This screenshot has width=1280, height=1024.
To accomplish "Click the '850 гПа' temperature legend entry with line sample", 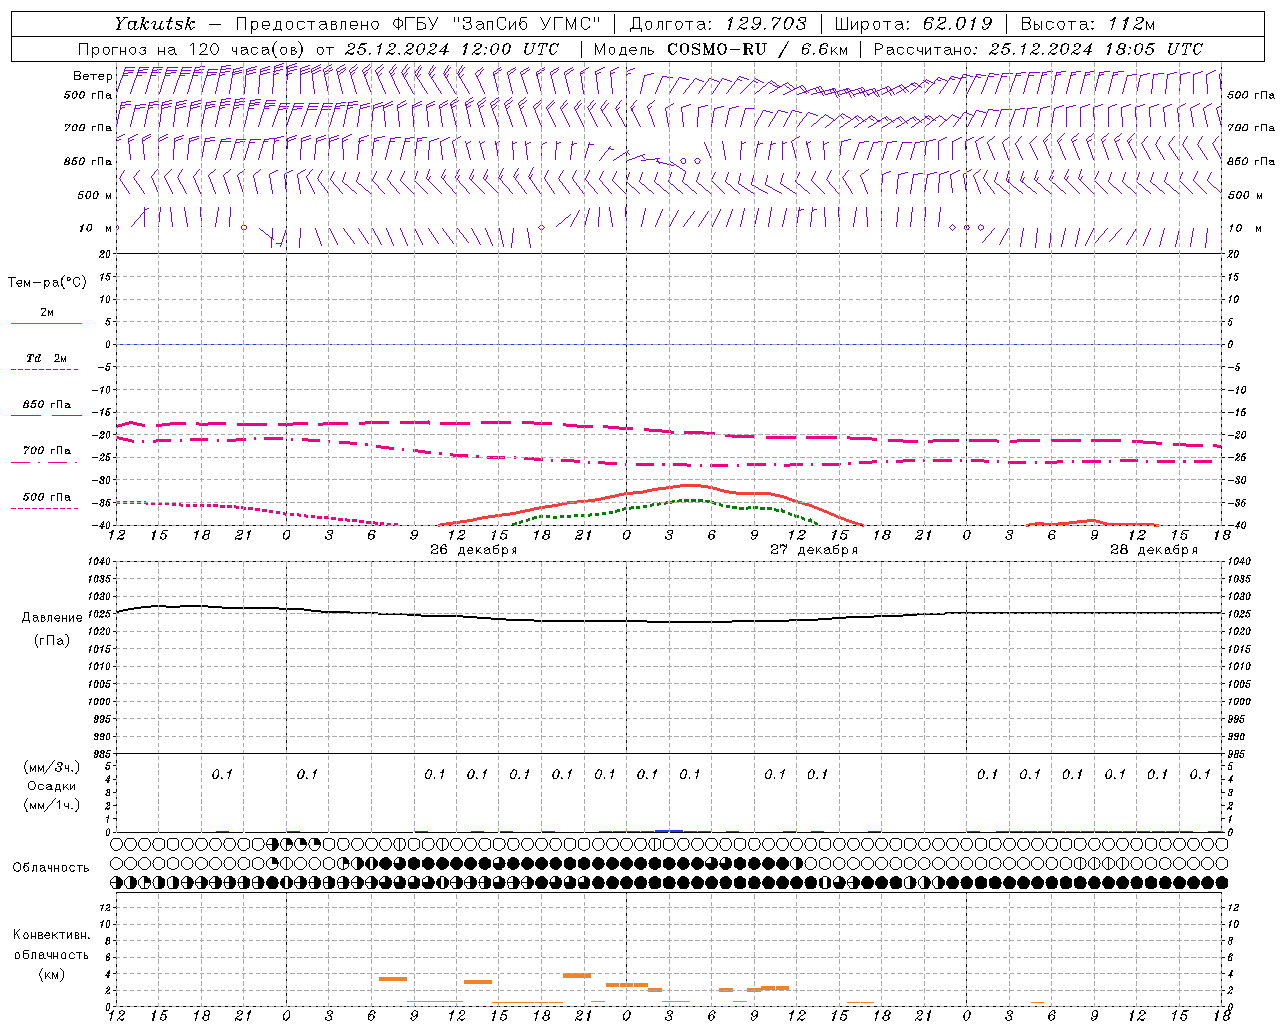I will click(x=46, y=409).
